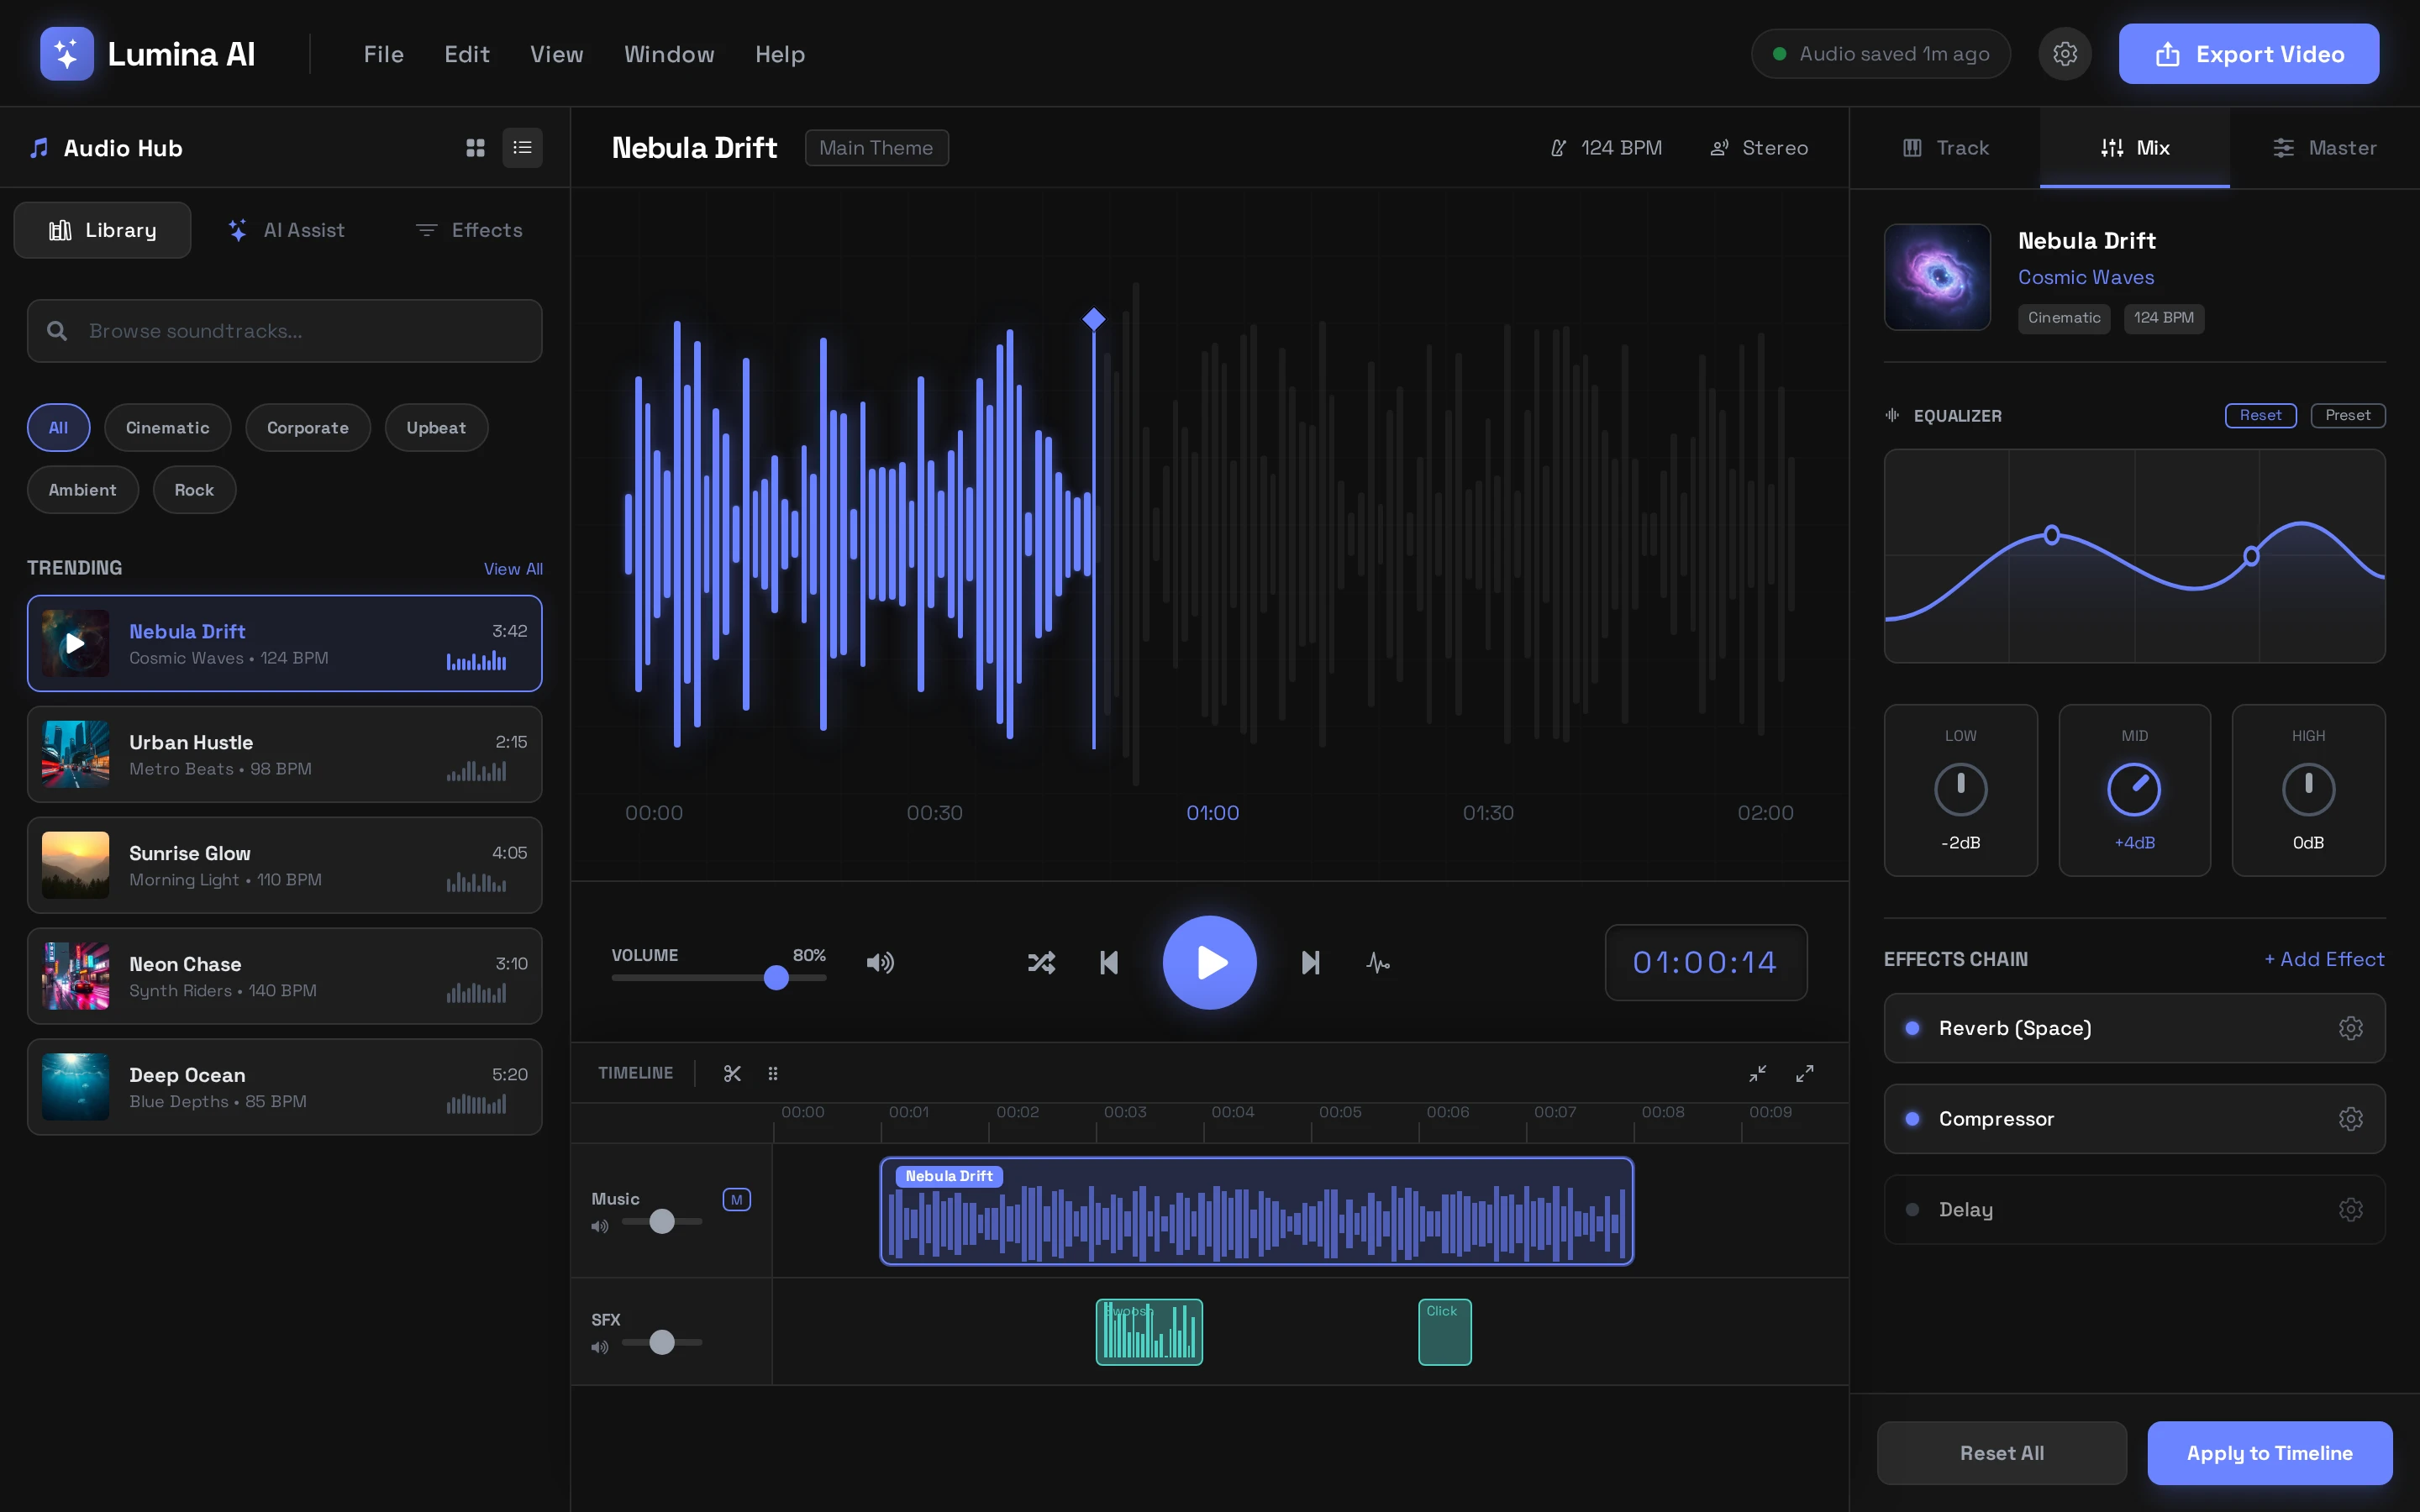Click the SFX track volume slider knob
The width and height of the screenshot is (2420, 1512).
point(662,1342)
